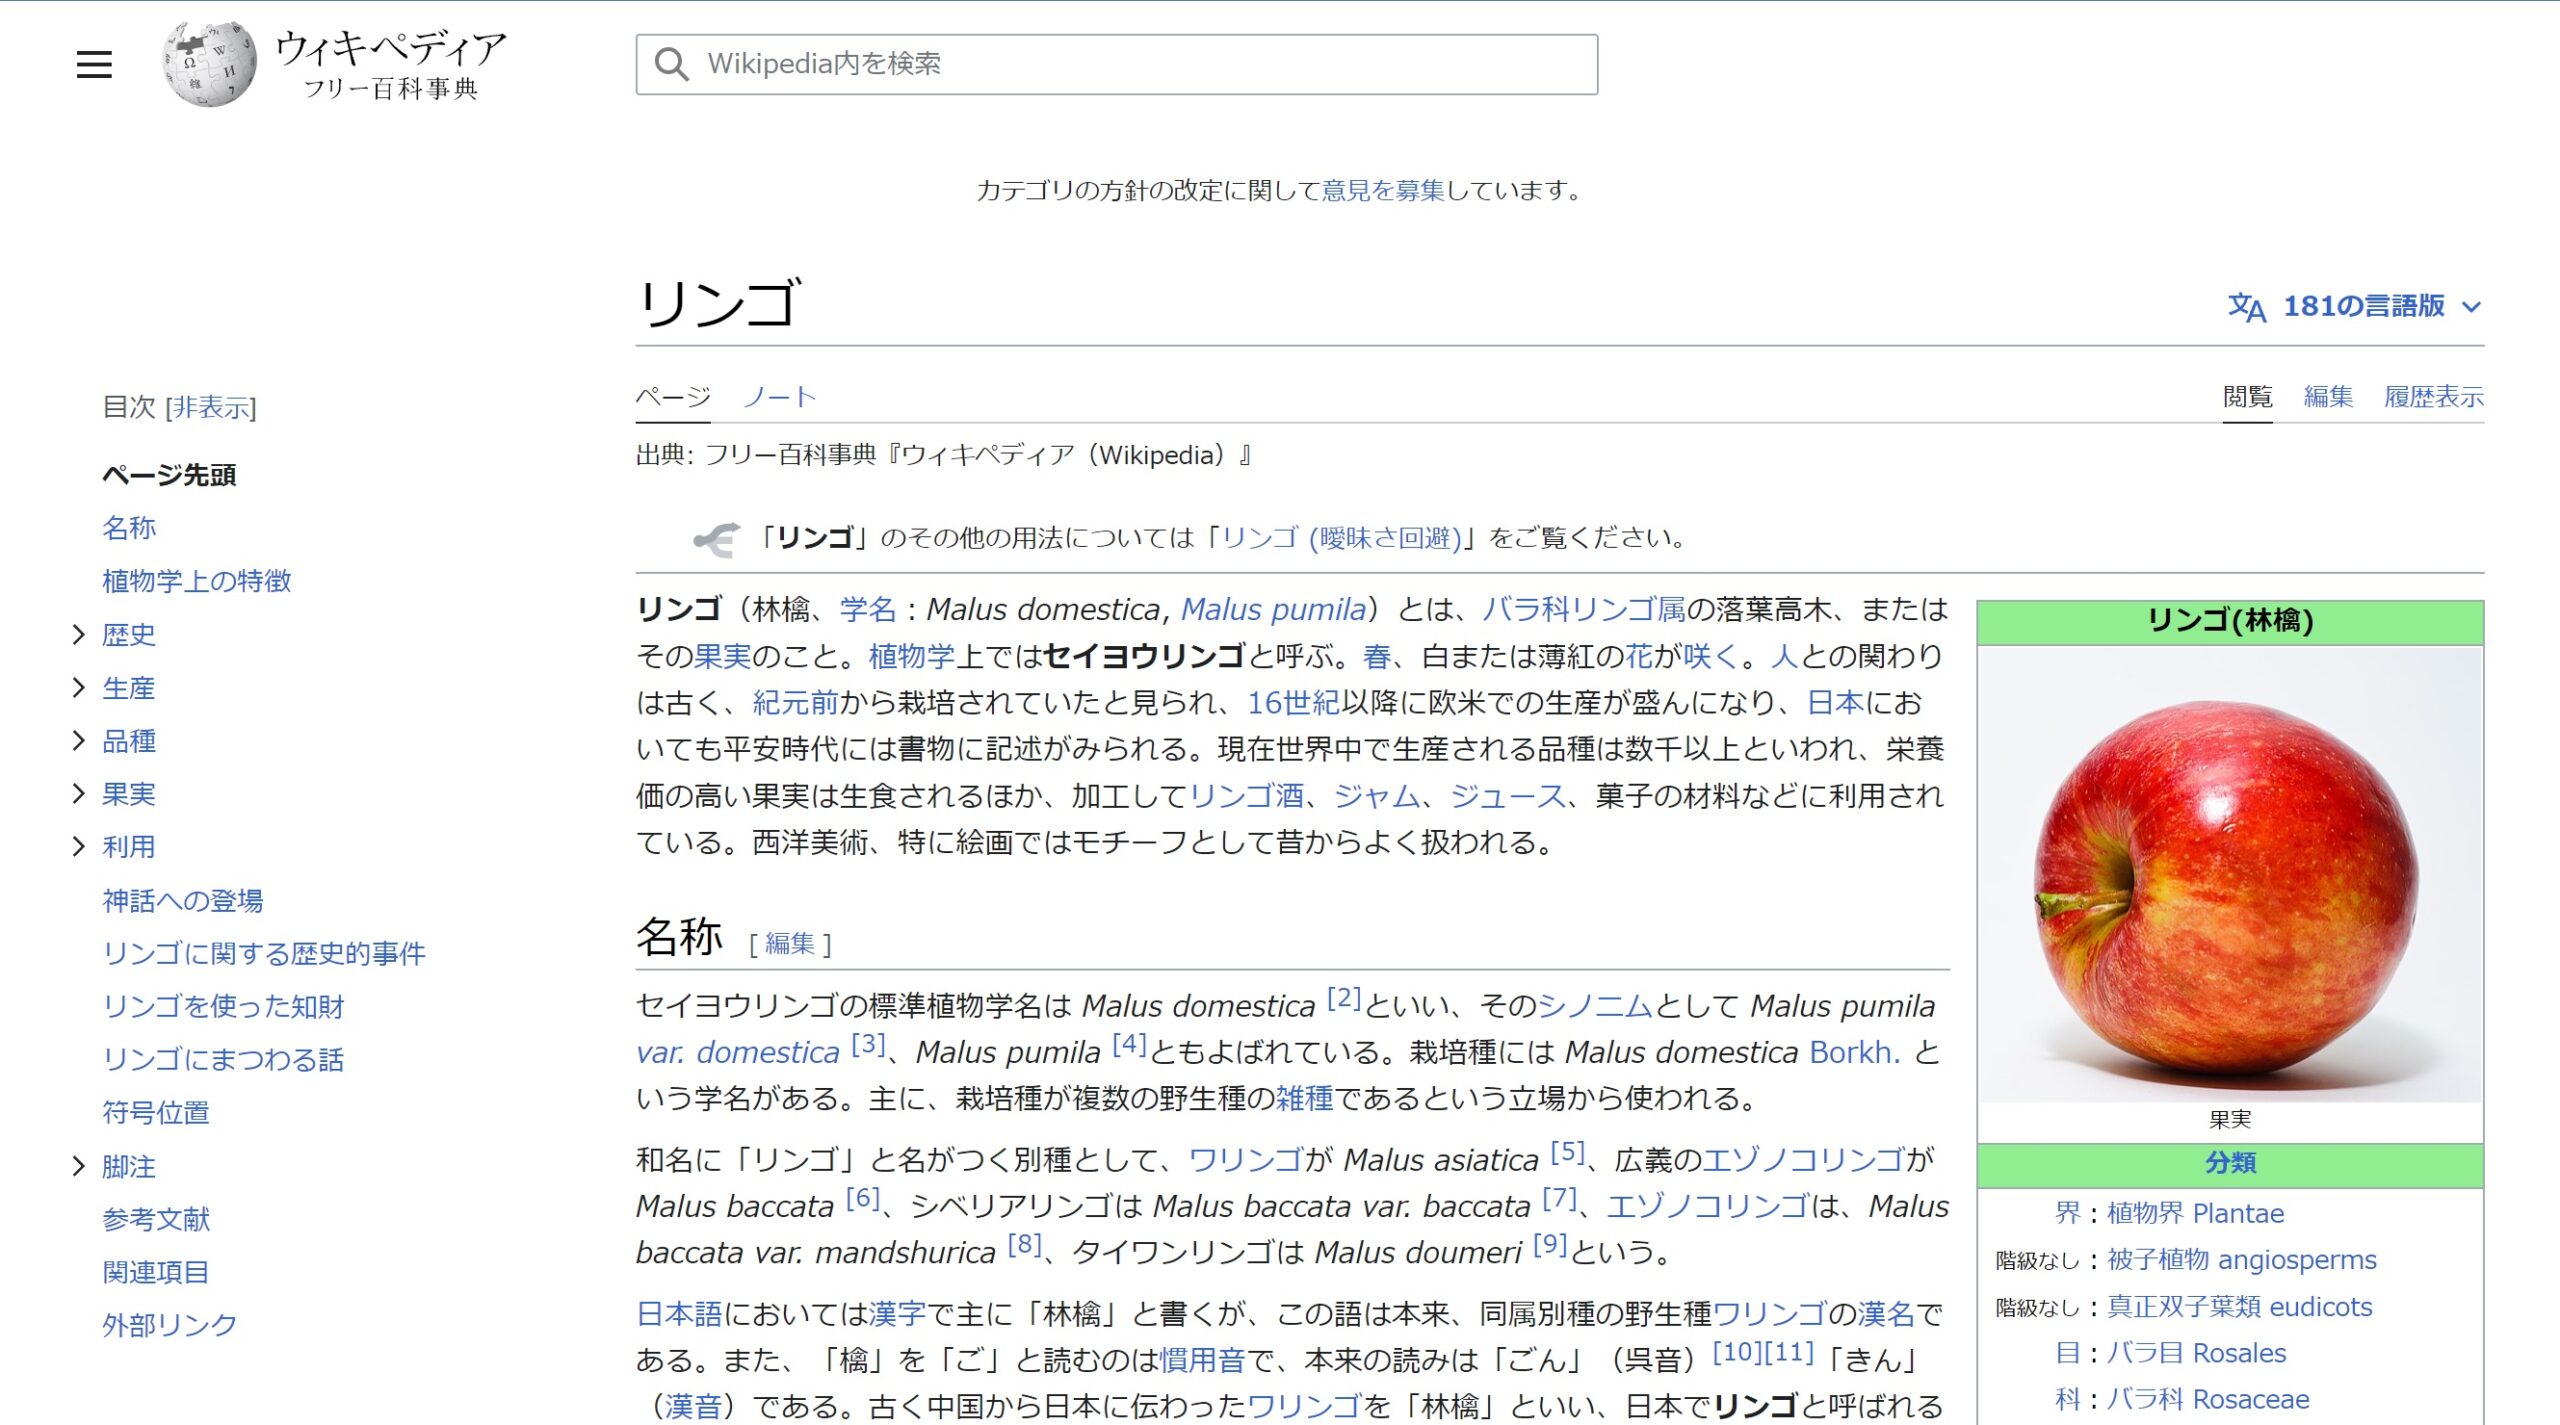Open the 意見を募集 link

1383,191
